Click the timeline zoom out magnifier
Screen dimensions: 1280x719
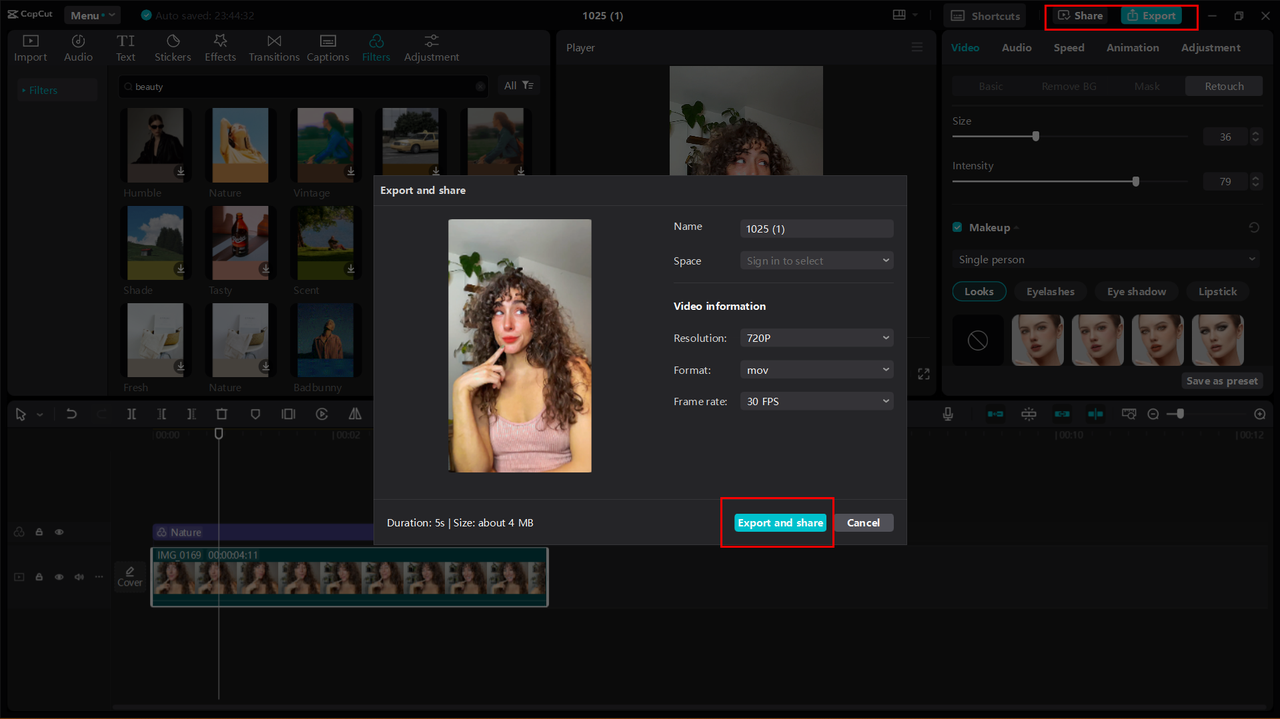[1153, 414]
